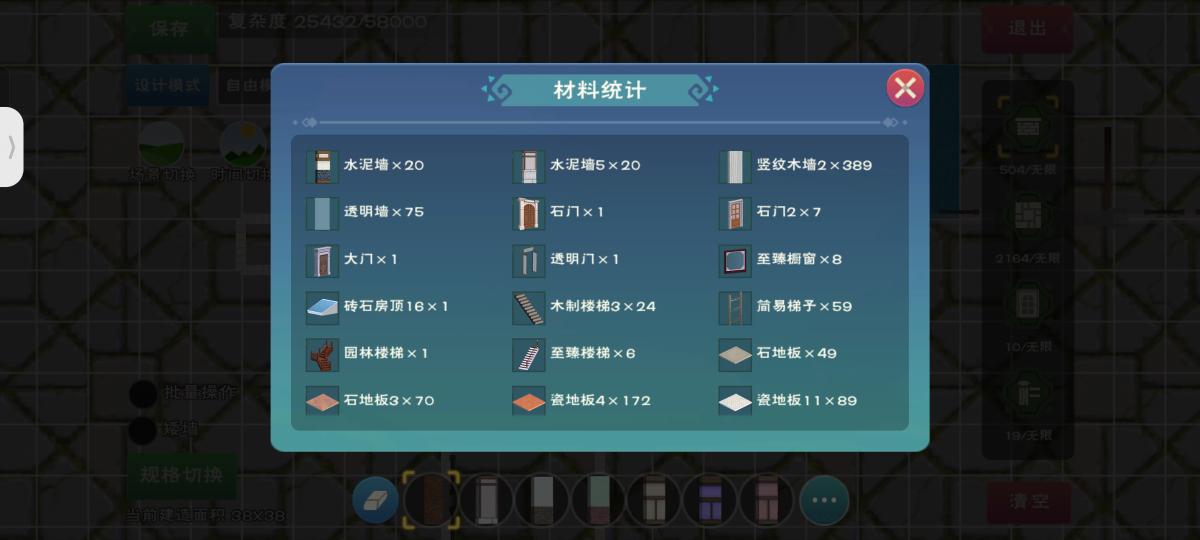Click the 简易梯子×59 ladder icon
1200x540 pixels.
point(735,307)
